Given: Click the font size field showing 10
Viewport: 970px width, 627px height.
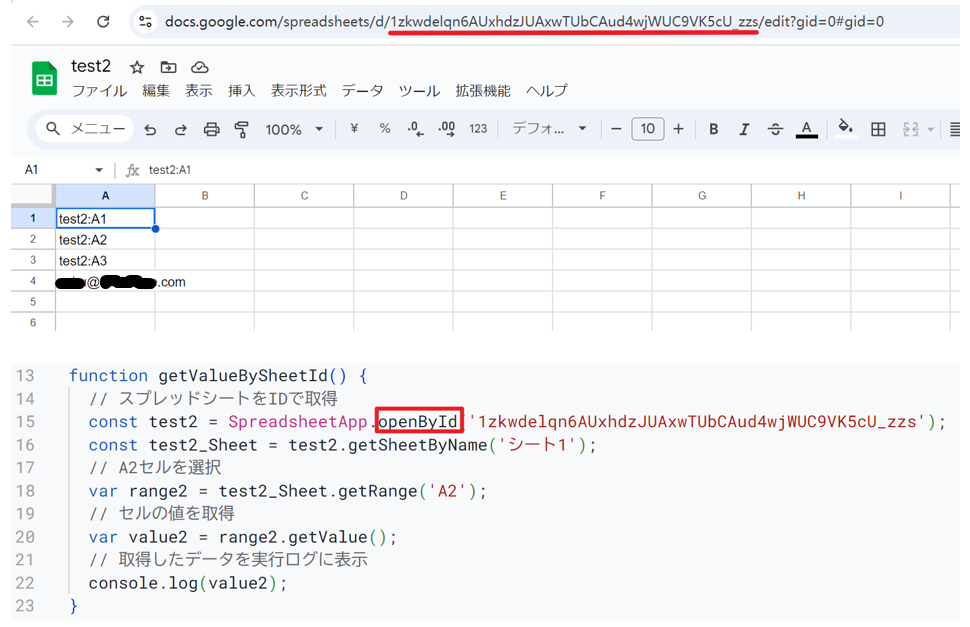Looking at the screenshot, I should [x=648, y=129].
